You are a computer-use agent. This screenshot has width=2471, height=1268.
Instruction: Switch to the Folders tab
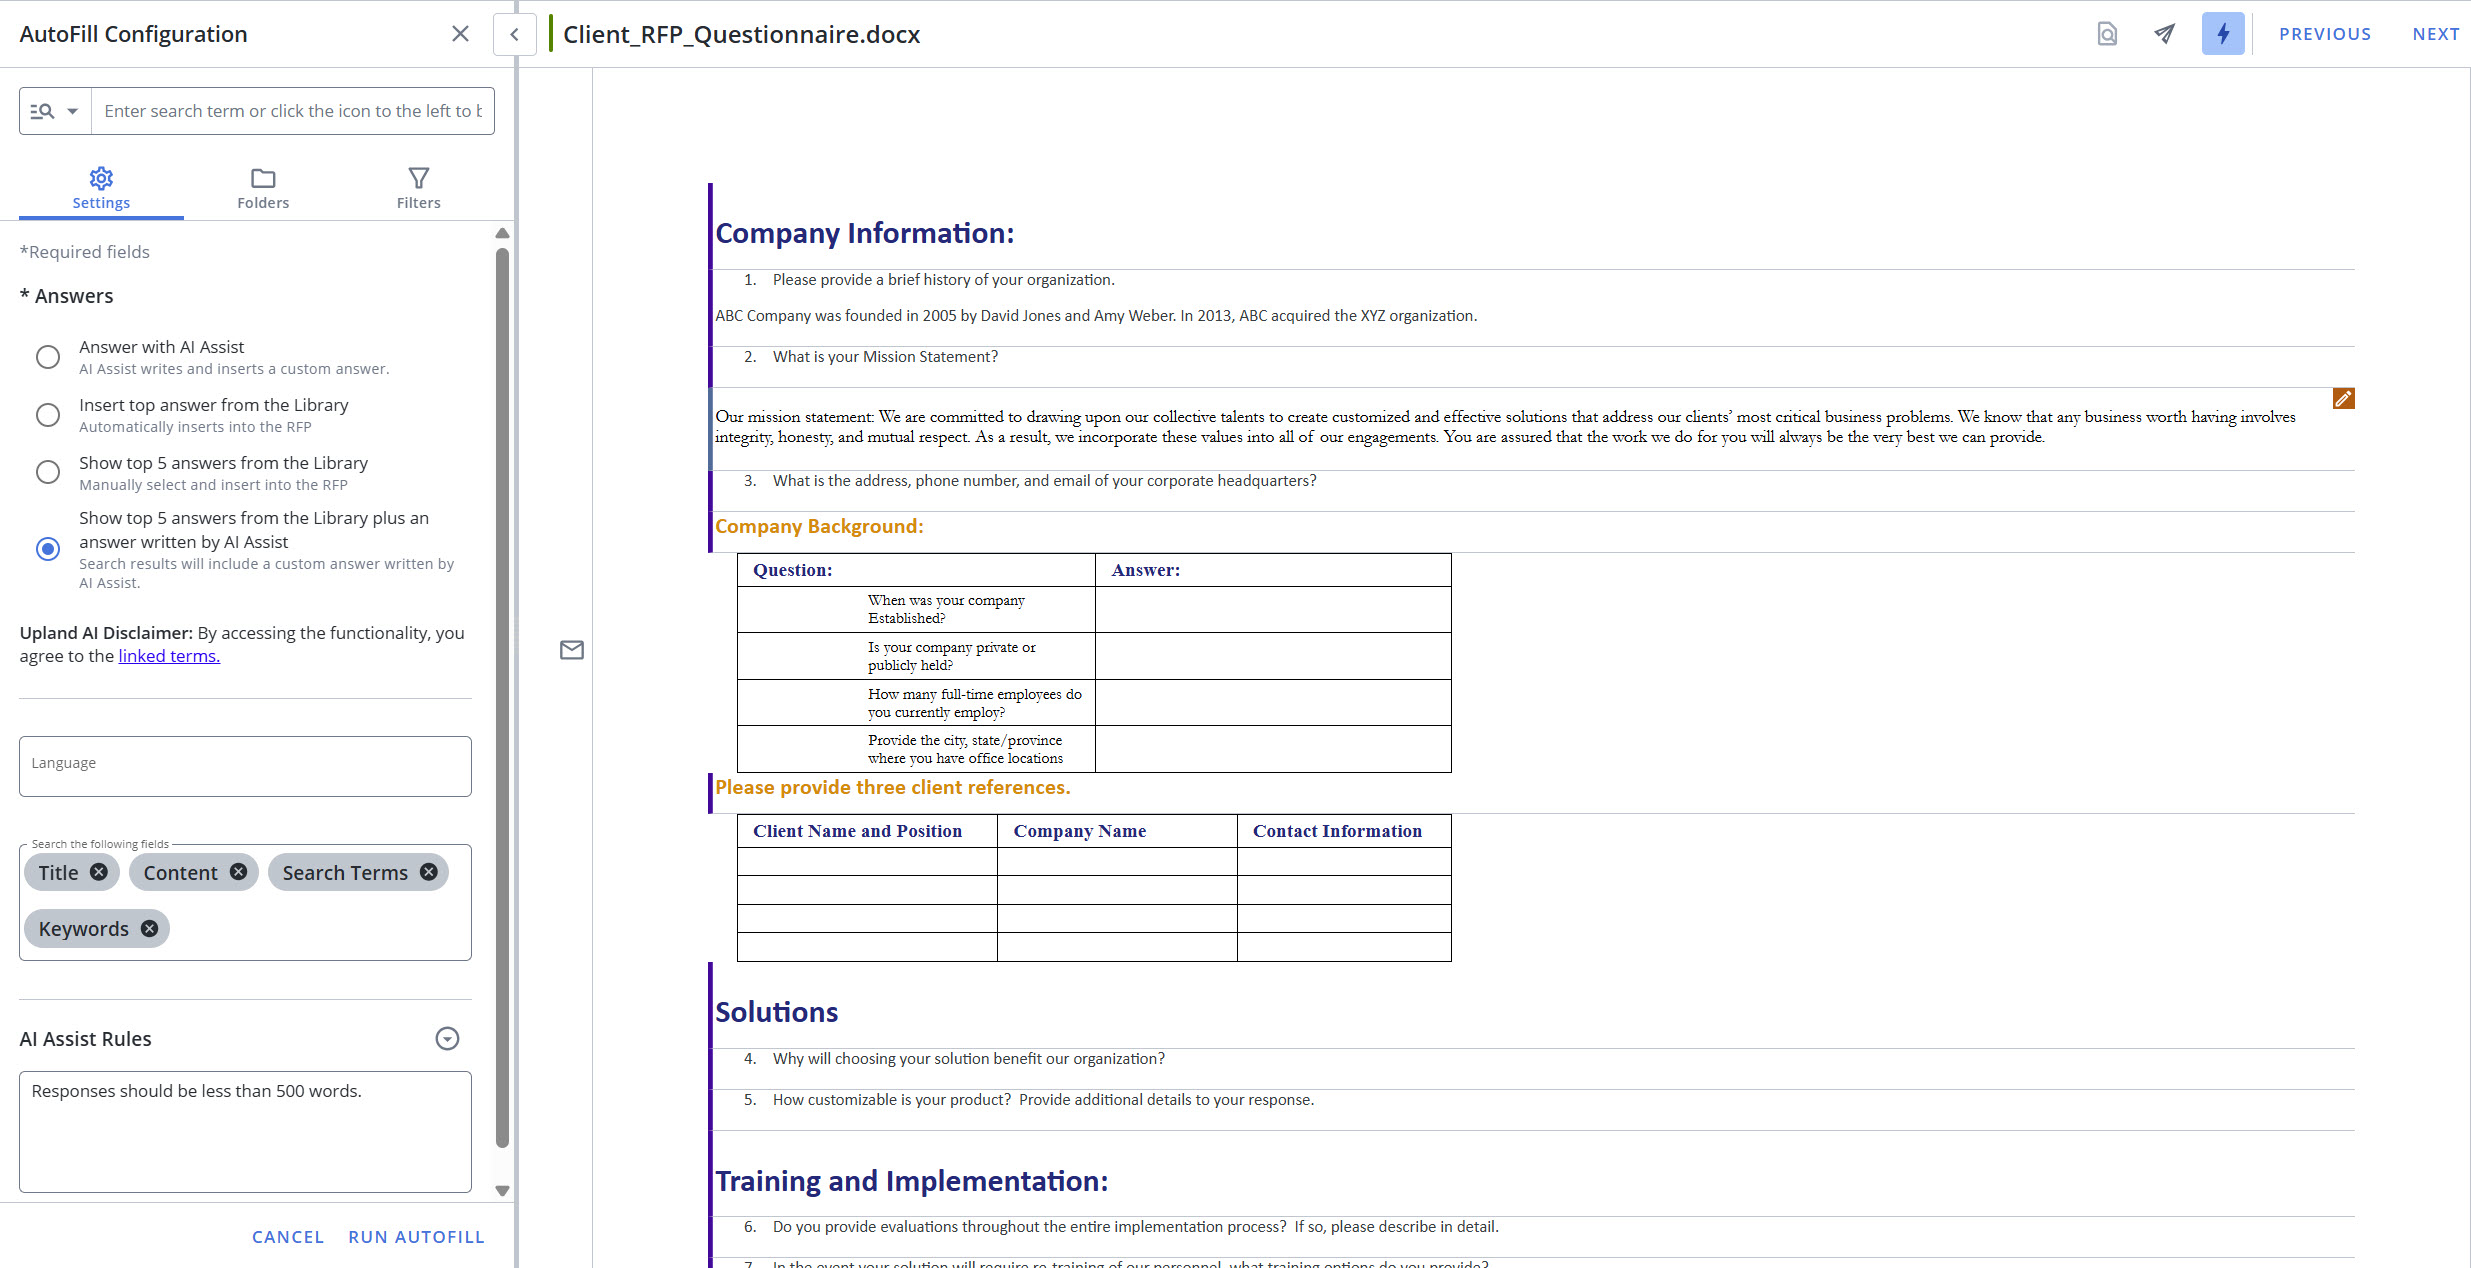point(263,188)
